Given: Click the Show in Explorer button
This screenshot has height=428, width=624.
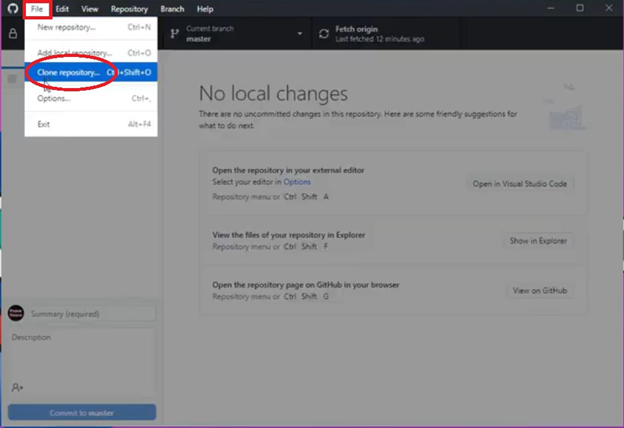Looking at the screenshot, I should point(538,241).
